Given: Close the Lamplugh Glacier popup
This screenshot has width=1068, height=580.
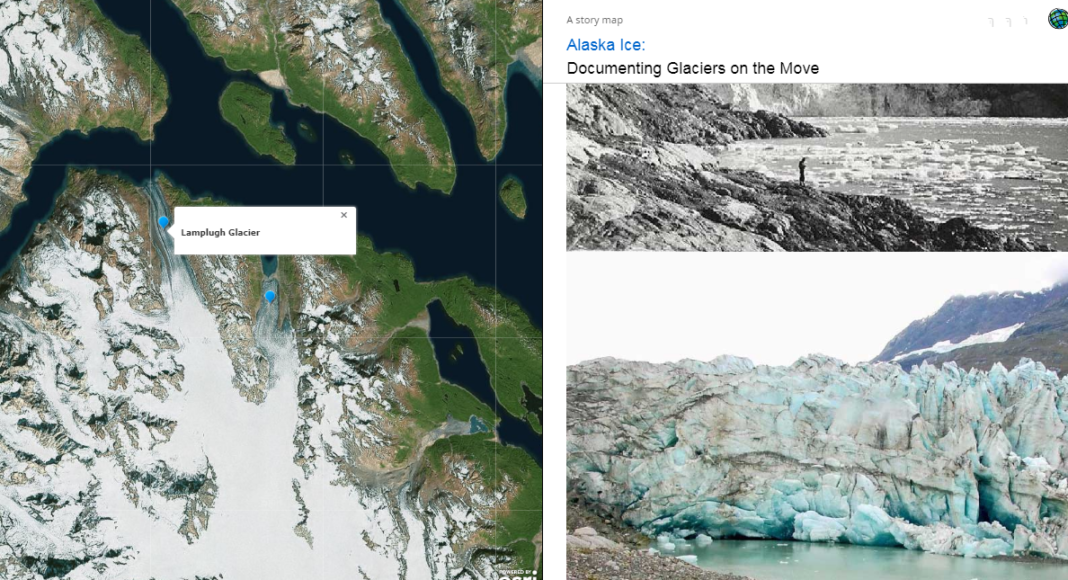Looking at the screenshot, I should click(344, 215).
